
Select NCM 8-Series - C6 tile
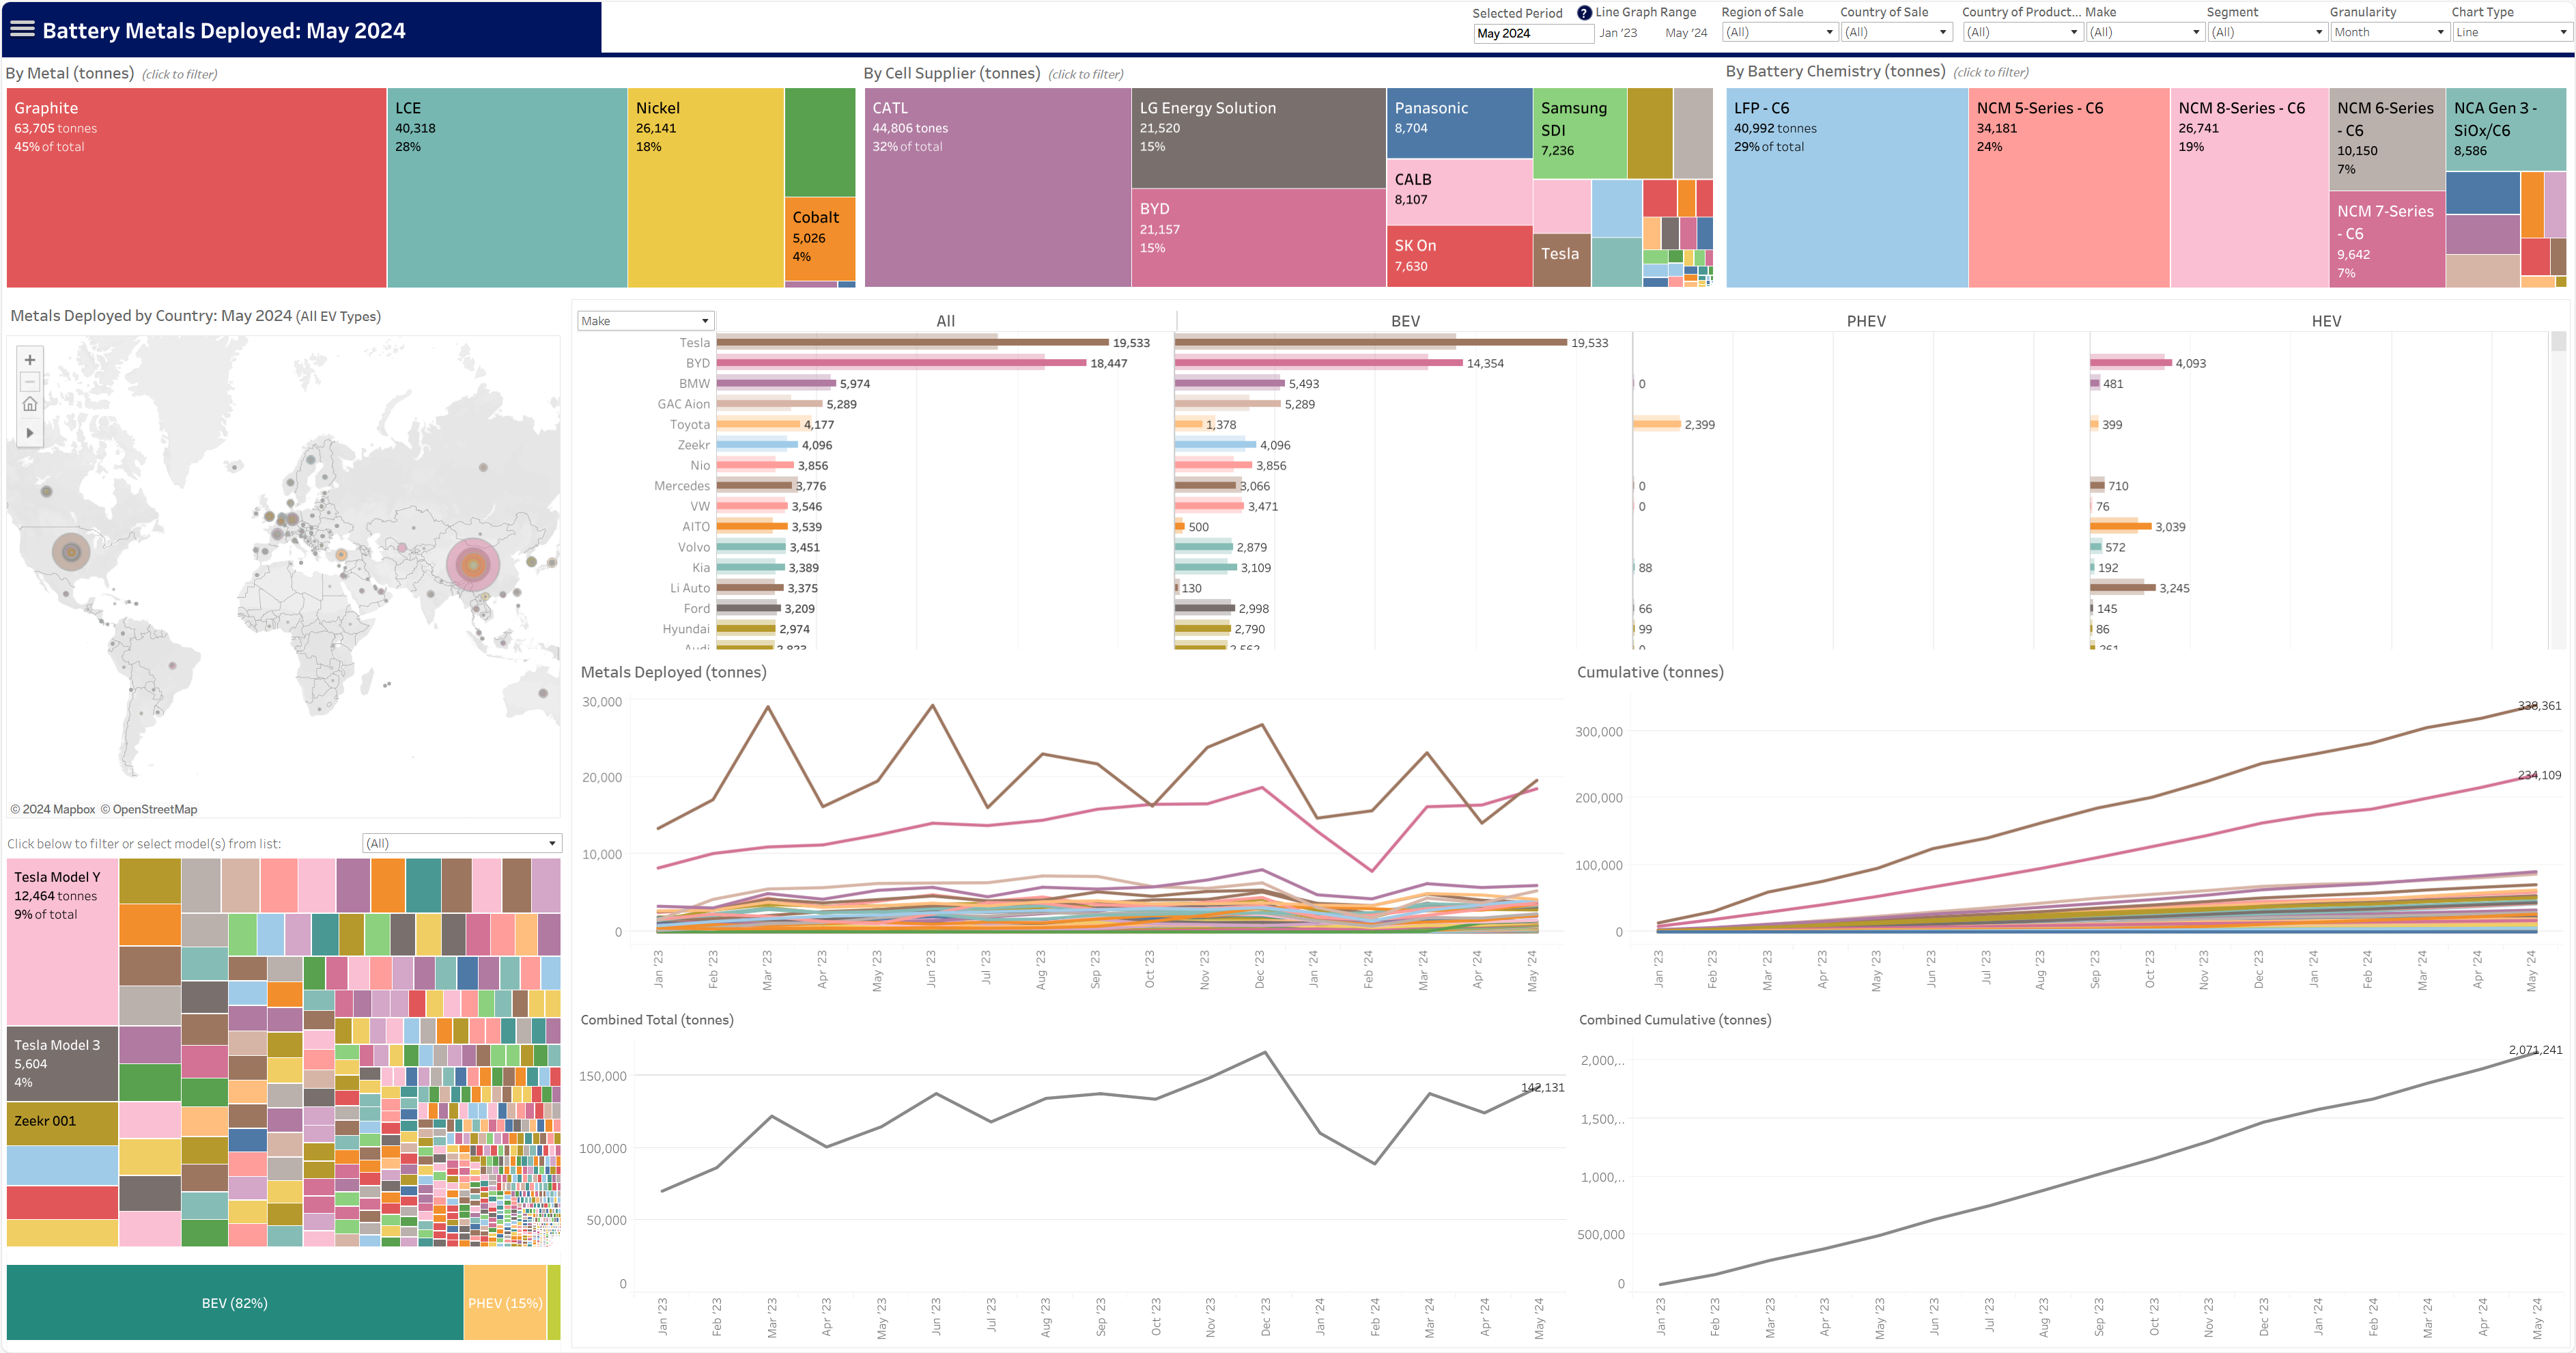2249,188
